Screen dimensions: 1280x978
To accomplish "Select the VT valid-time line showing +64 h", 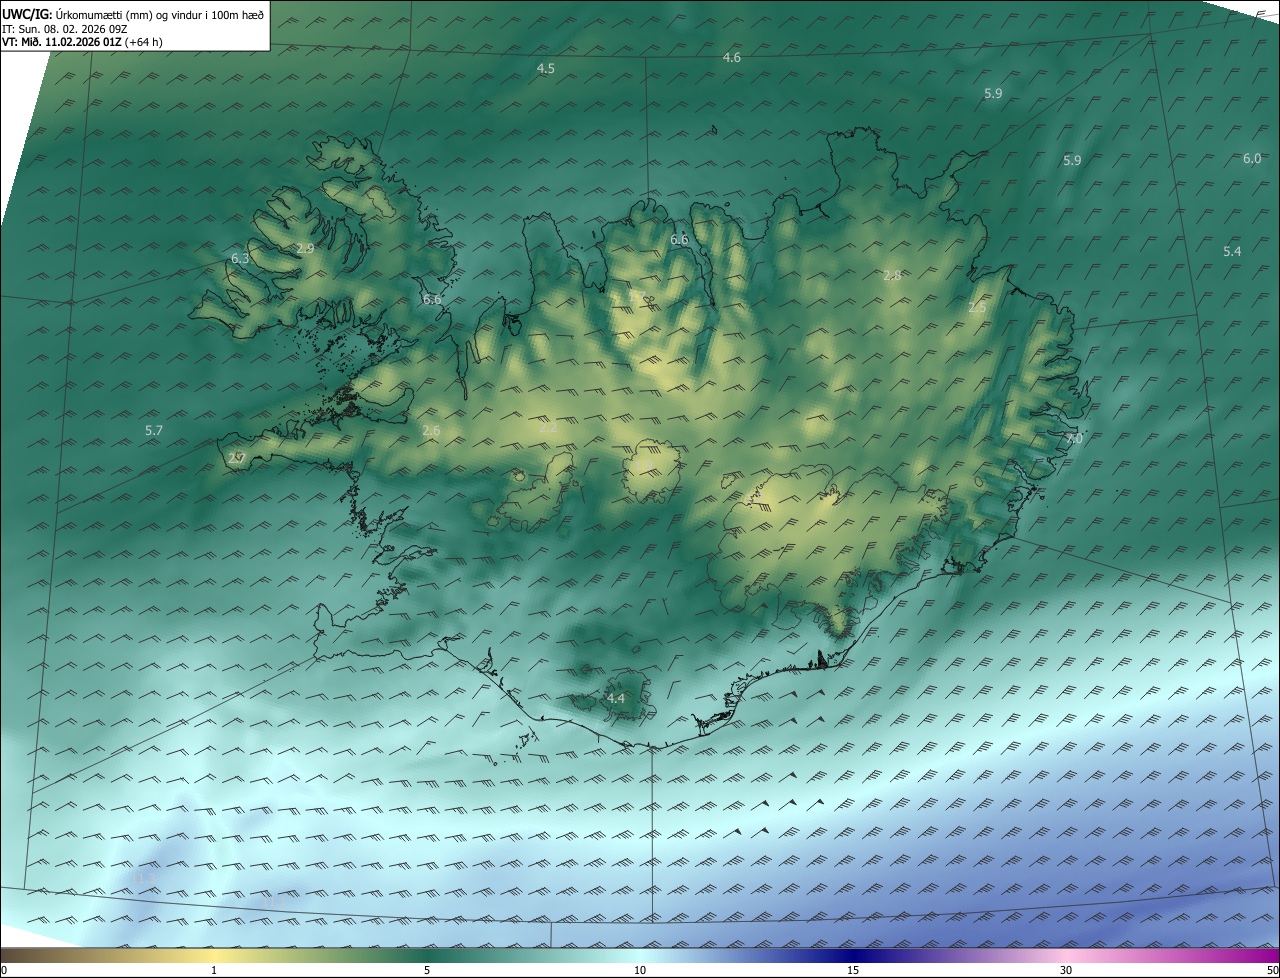I will pos(82,42).
